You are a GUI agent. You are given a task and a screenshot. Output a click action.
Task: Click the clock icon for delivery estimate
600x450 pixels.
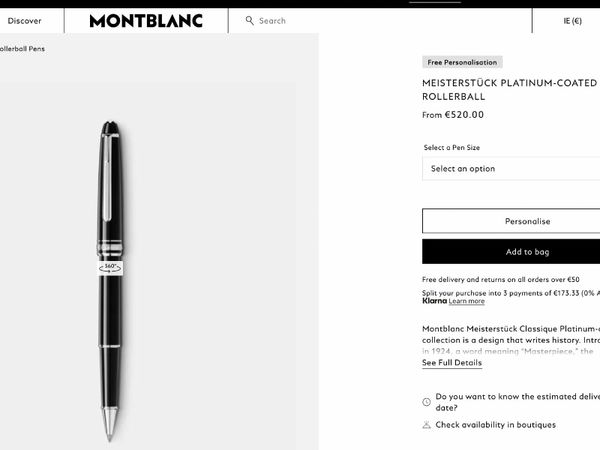pos(426,402)
